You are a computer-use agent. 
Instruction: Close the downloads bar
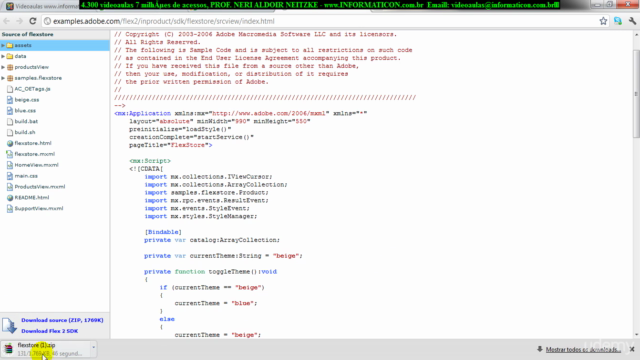click(632, 349)
